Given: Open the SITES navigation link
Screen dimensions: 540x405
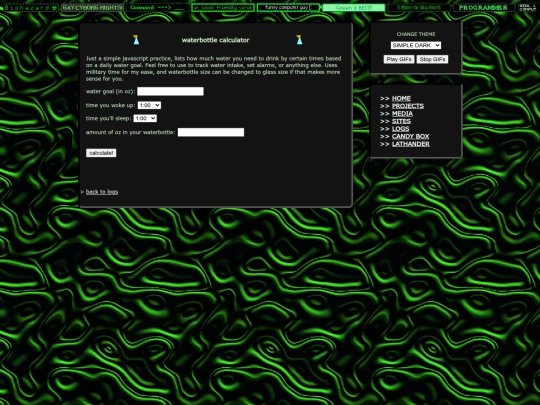Looking at the screenshot, I should click(x=401, y=121).
